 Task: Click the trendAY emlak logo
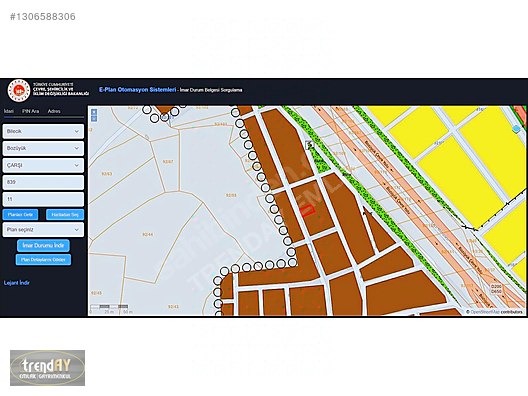click(x=47, y=368)
